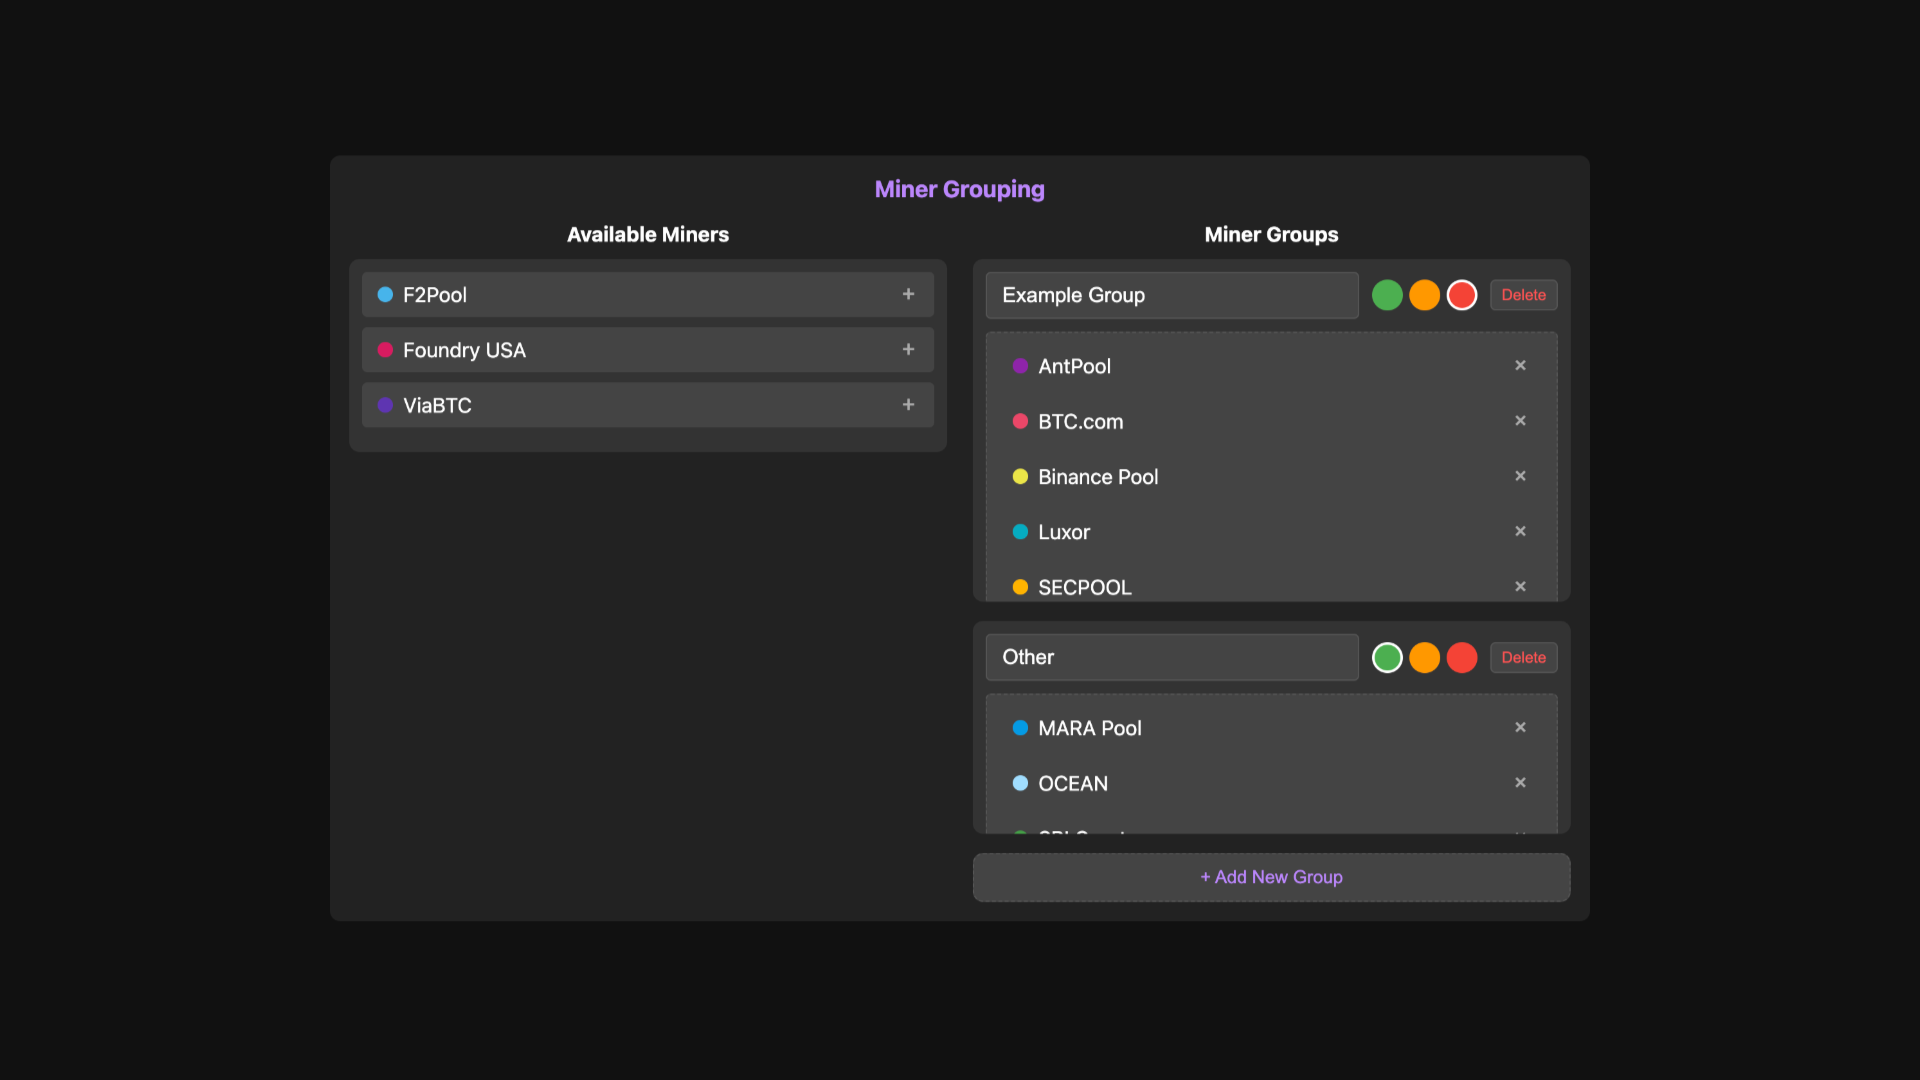Click the MARA Pool entry
This screenshot has width=1920, height=1080.
(1271, 728)
